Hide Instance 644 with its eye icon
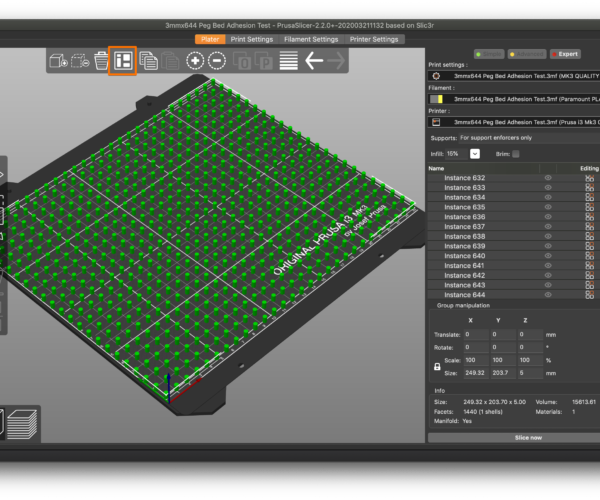Viewport: 600px width, 500px height. (548, 295)
